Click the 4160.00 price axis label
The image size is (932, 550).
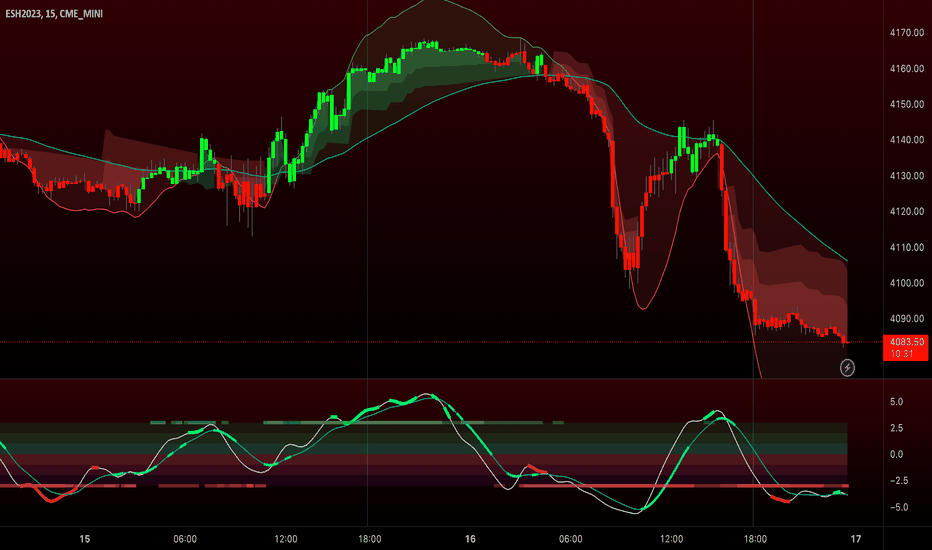(x=906, y=68)
